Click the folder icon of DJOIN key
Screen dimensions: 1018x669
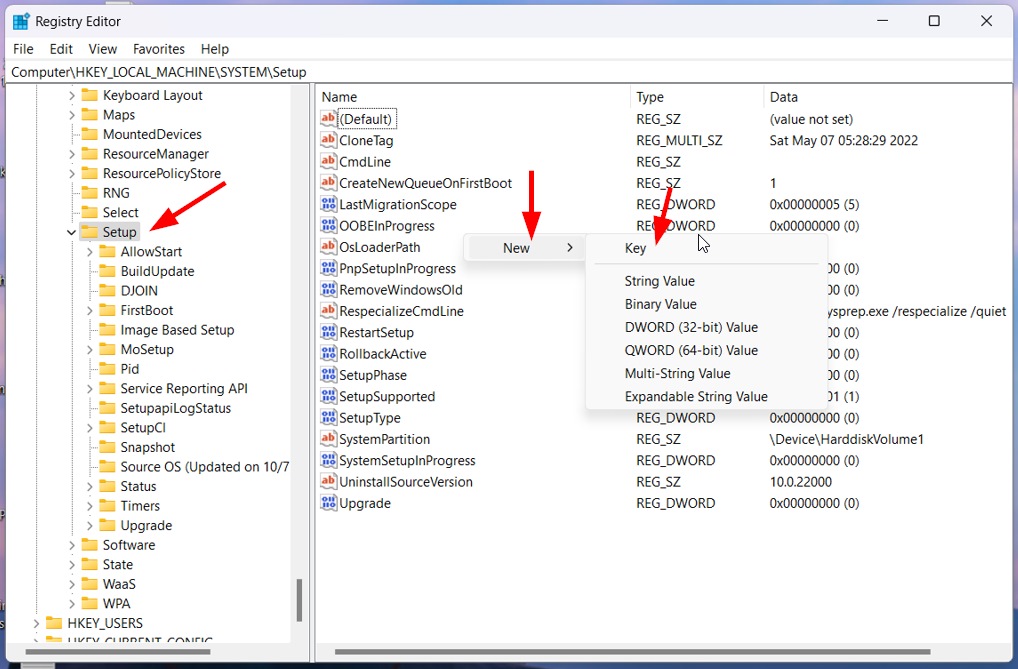tap(107, 290)
